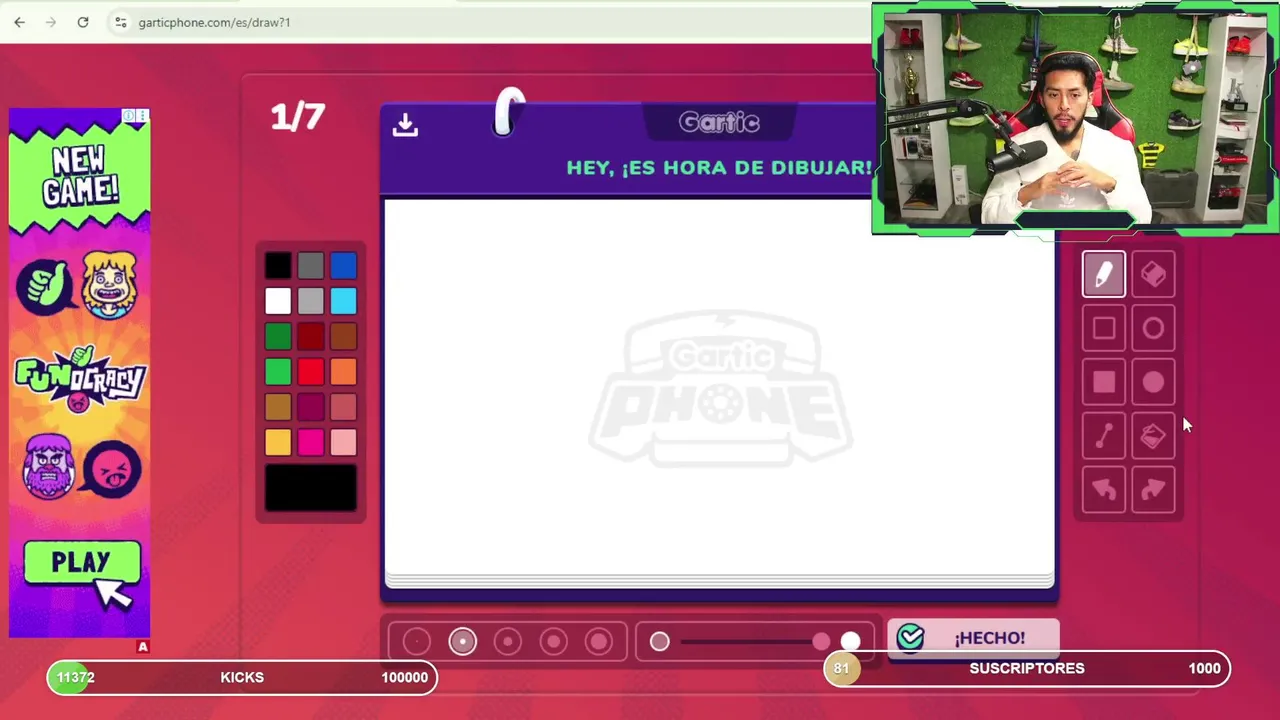Pick the brown color swatch
1280x720 pixels.
(343, 336)
